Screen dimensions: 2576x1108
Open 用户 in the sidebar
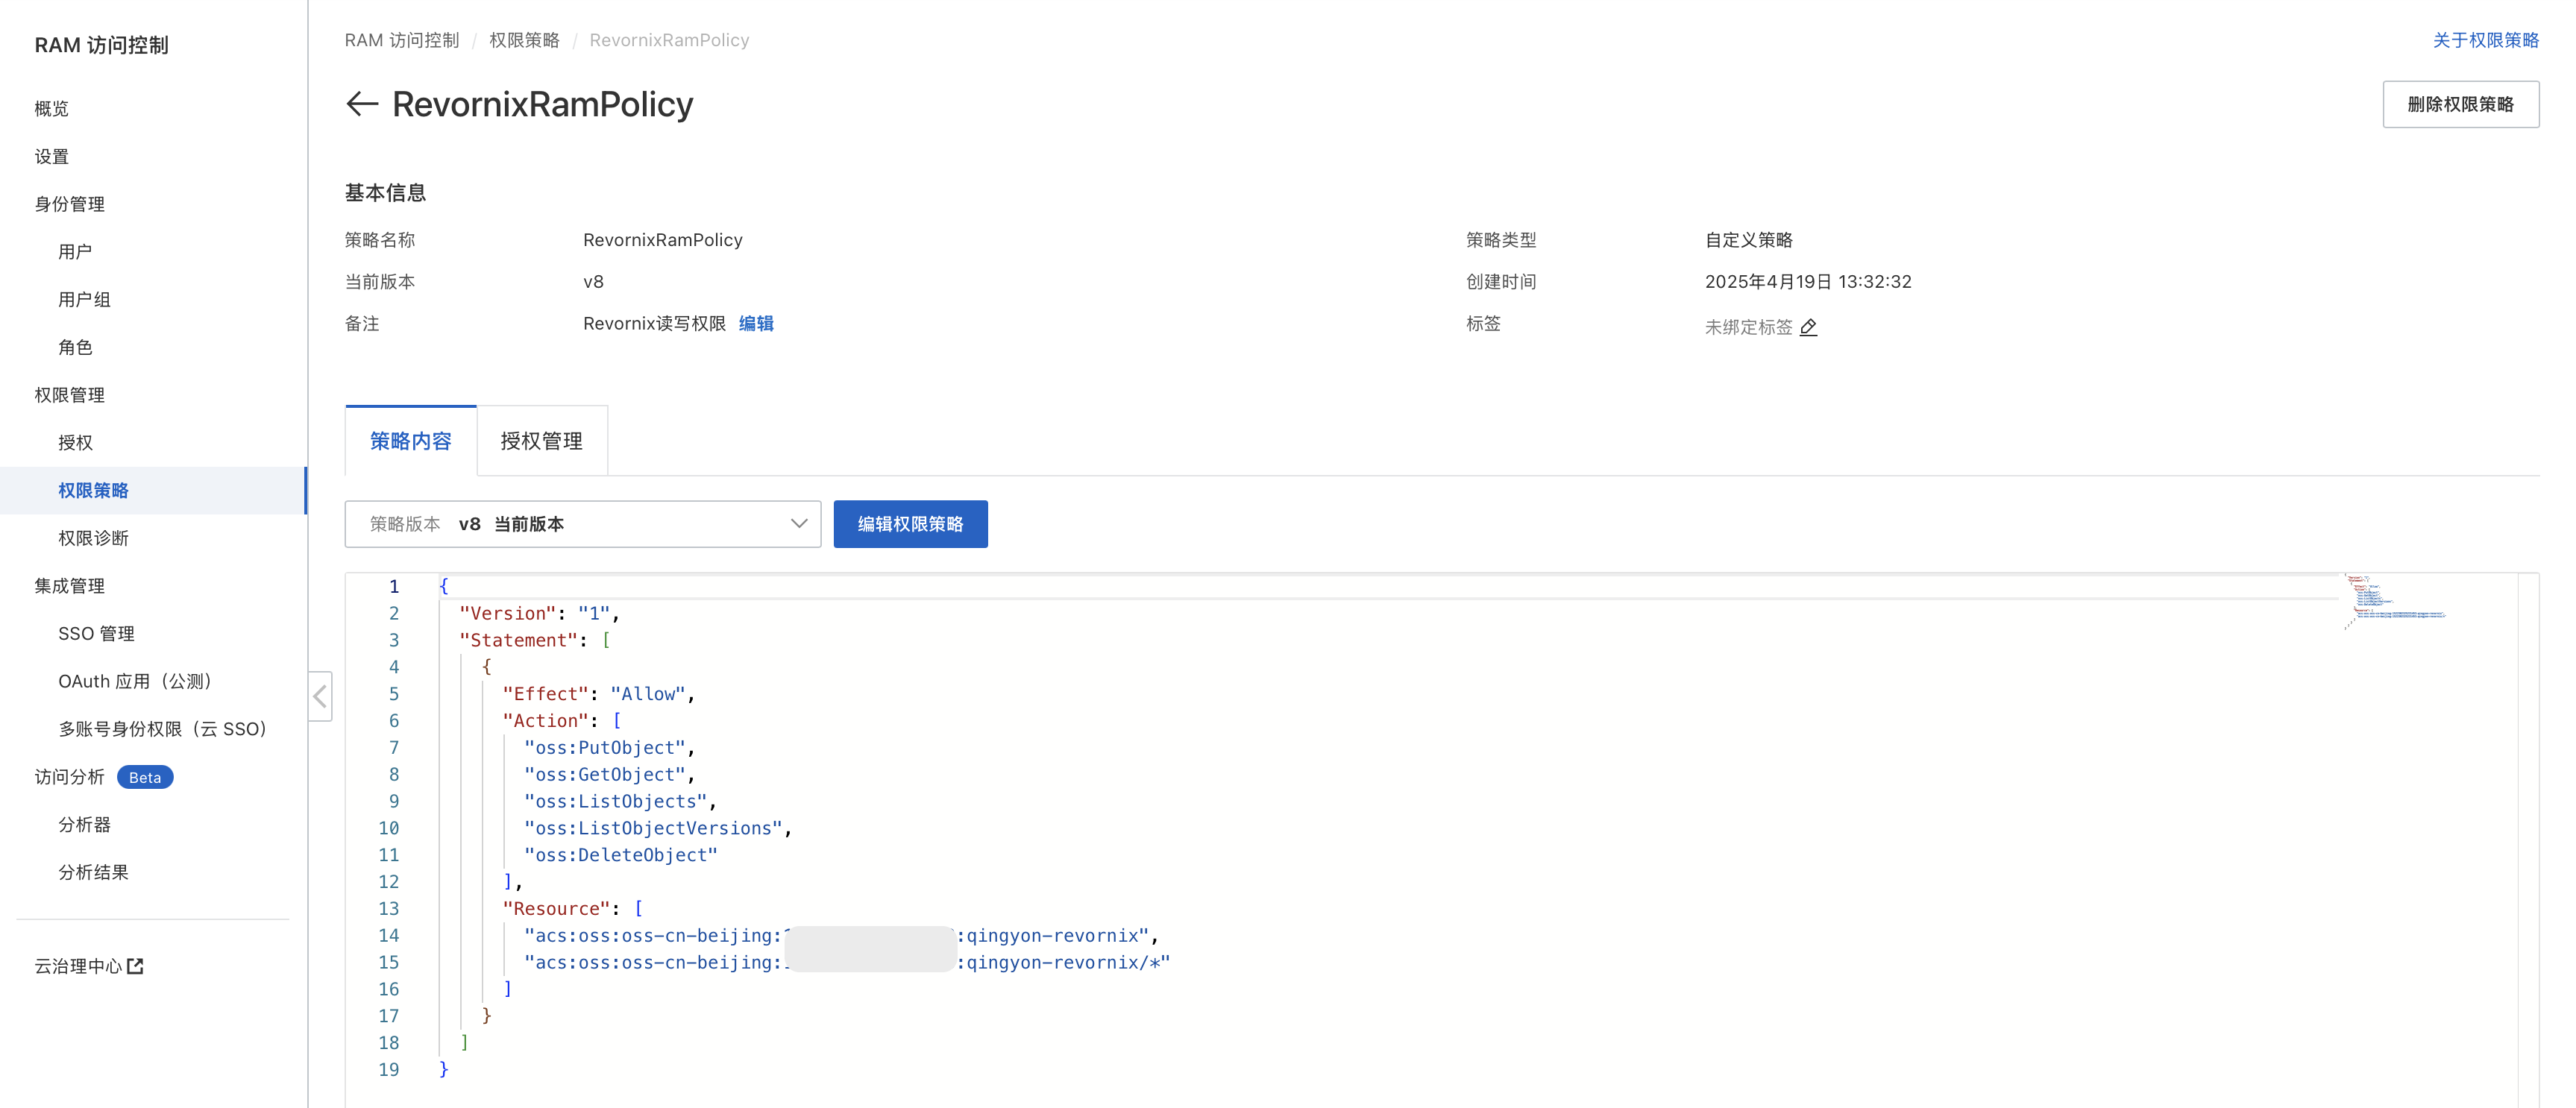[75, 252]
